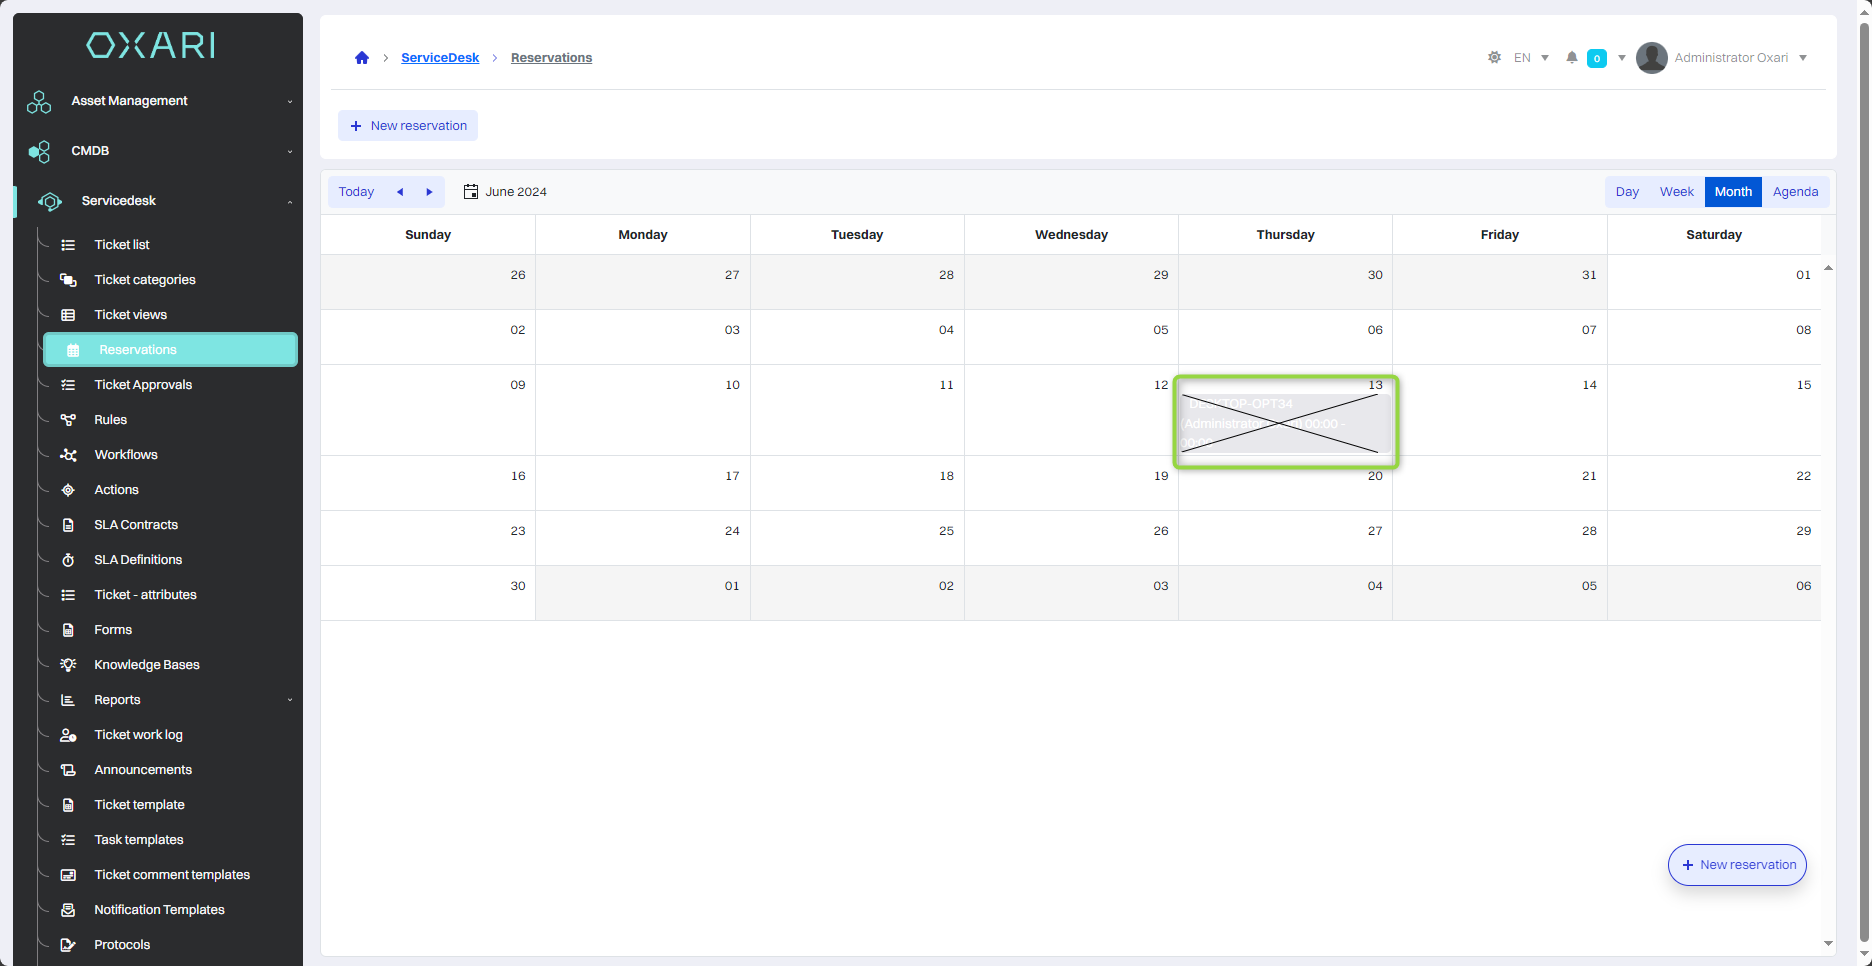
Task: Select Day calendar view
Action: pos(1627,192)
